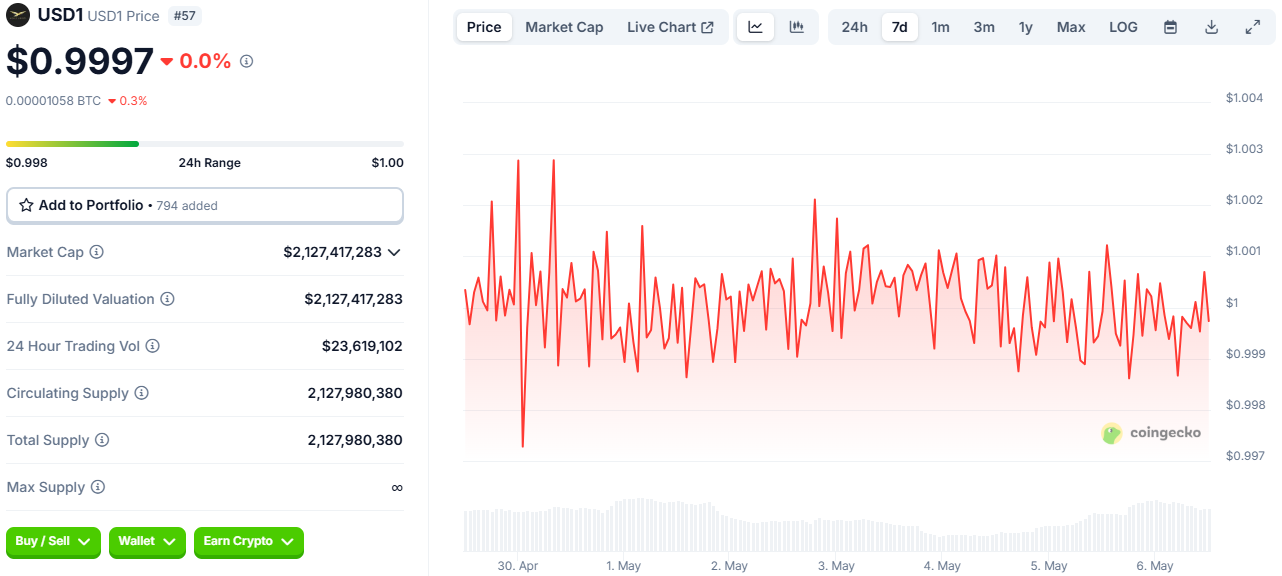Toggle LOG scale on chart
Image resolution: width=1282 pixels, height=576 pixels.
(1123, 27)
